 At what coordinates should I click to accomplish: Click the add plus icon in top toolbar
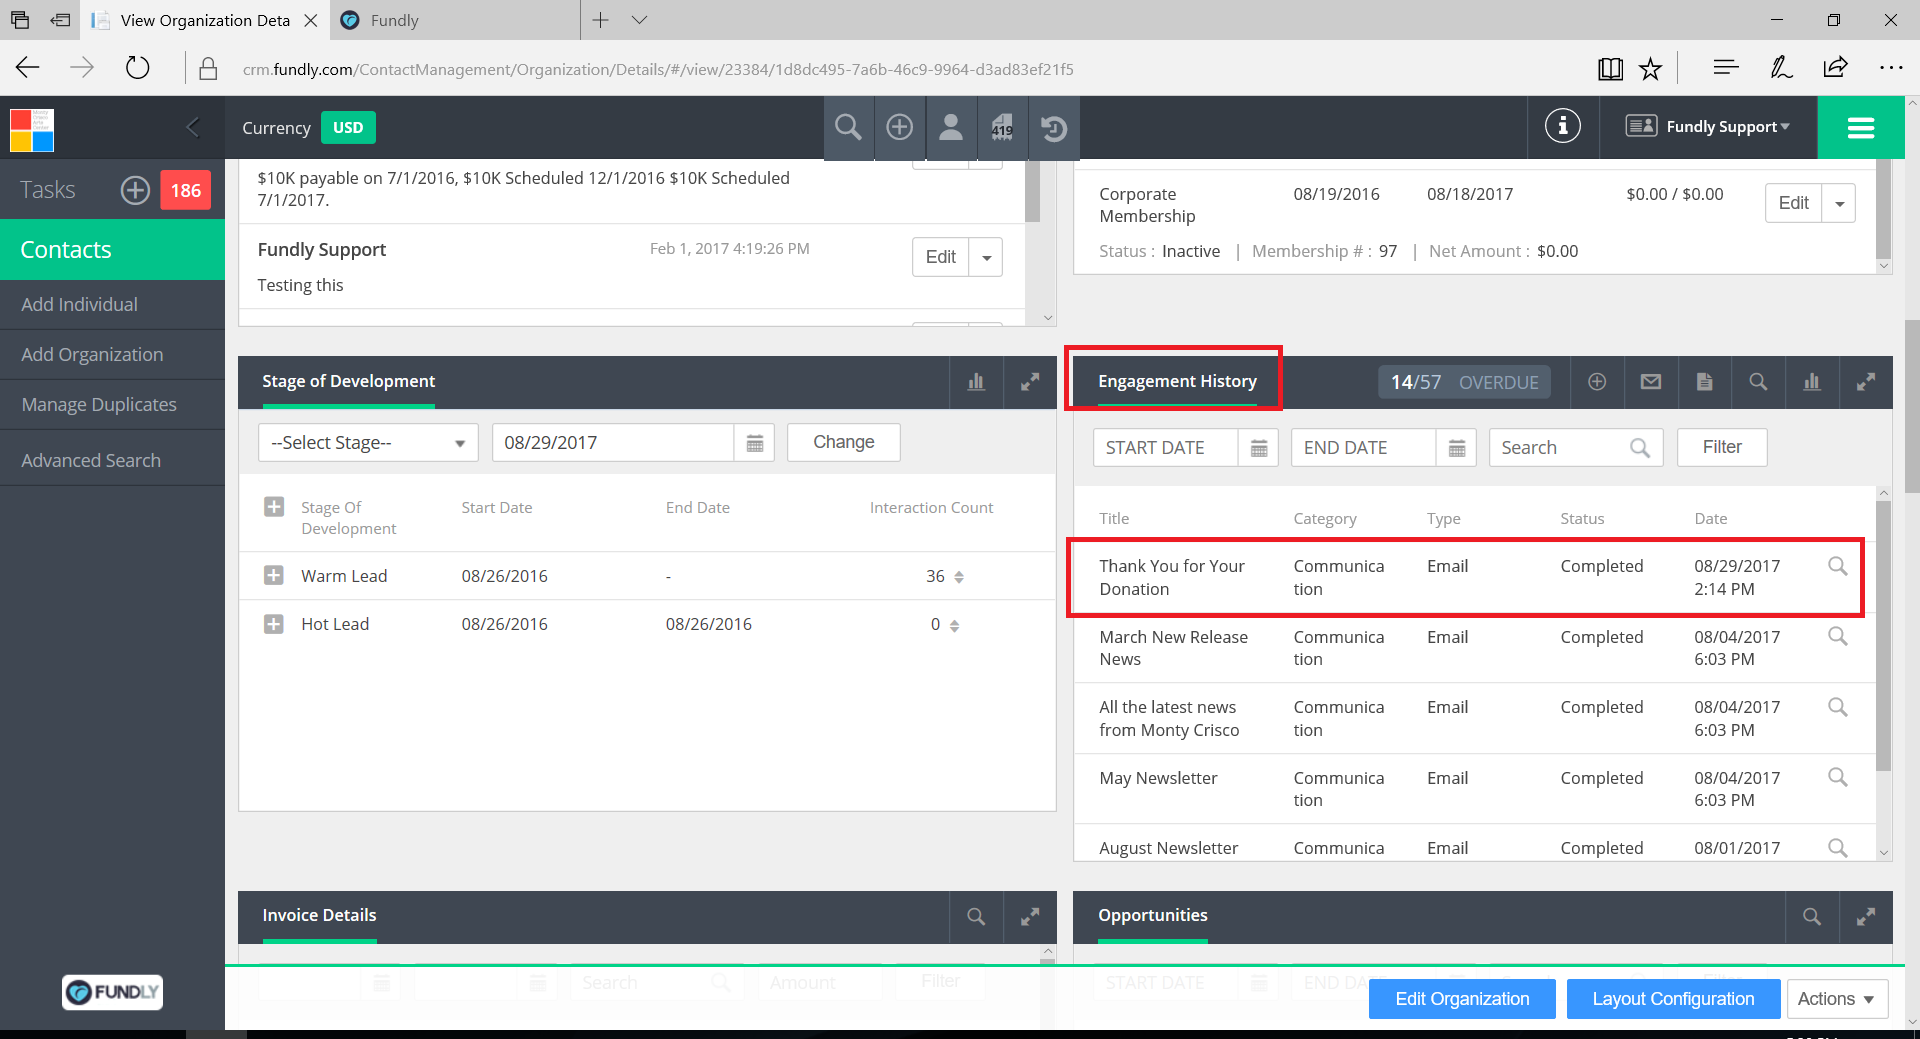(900, 127)
